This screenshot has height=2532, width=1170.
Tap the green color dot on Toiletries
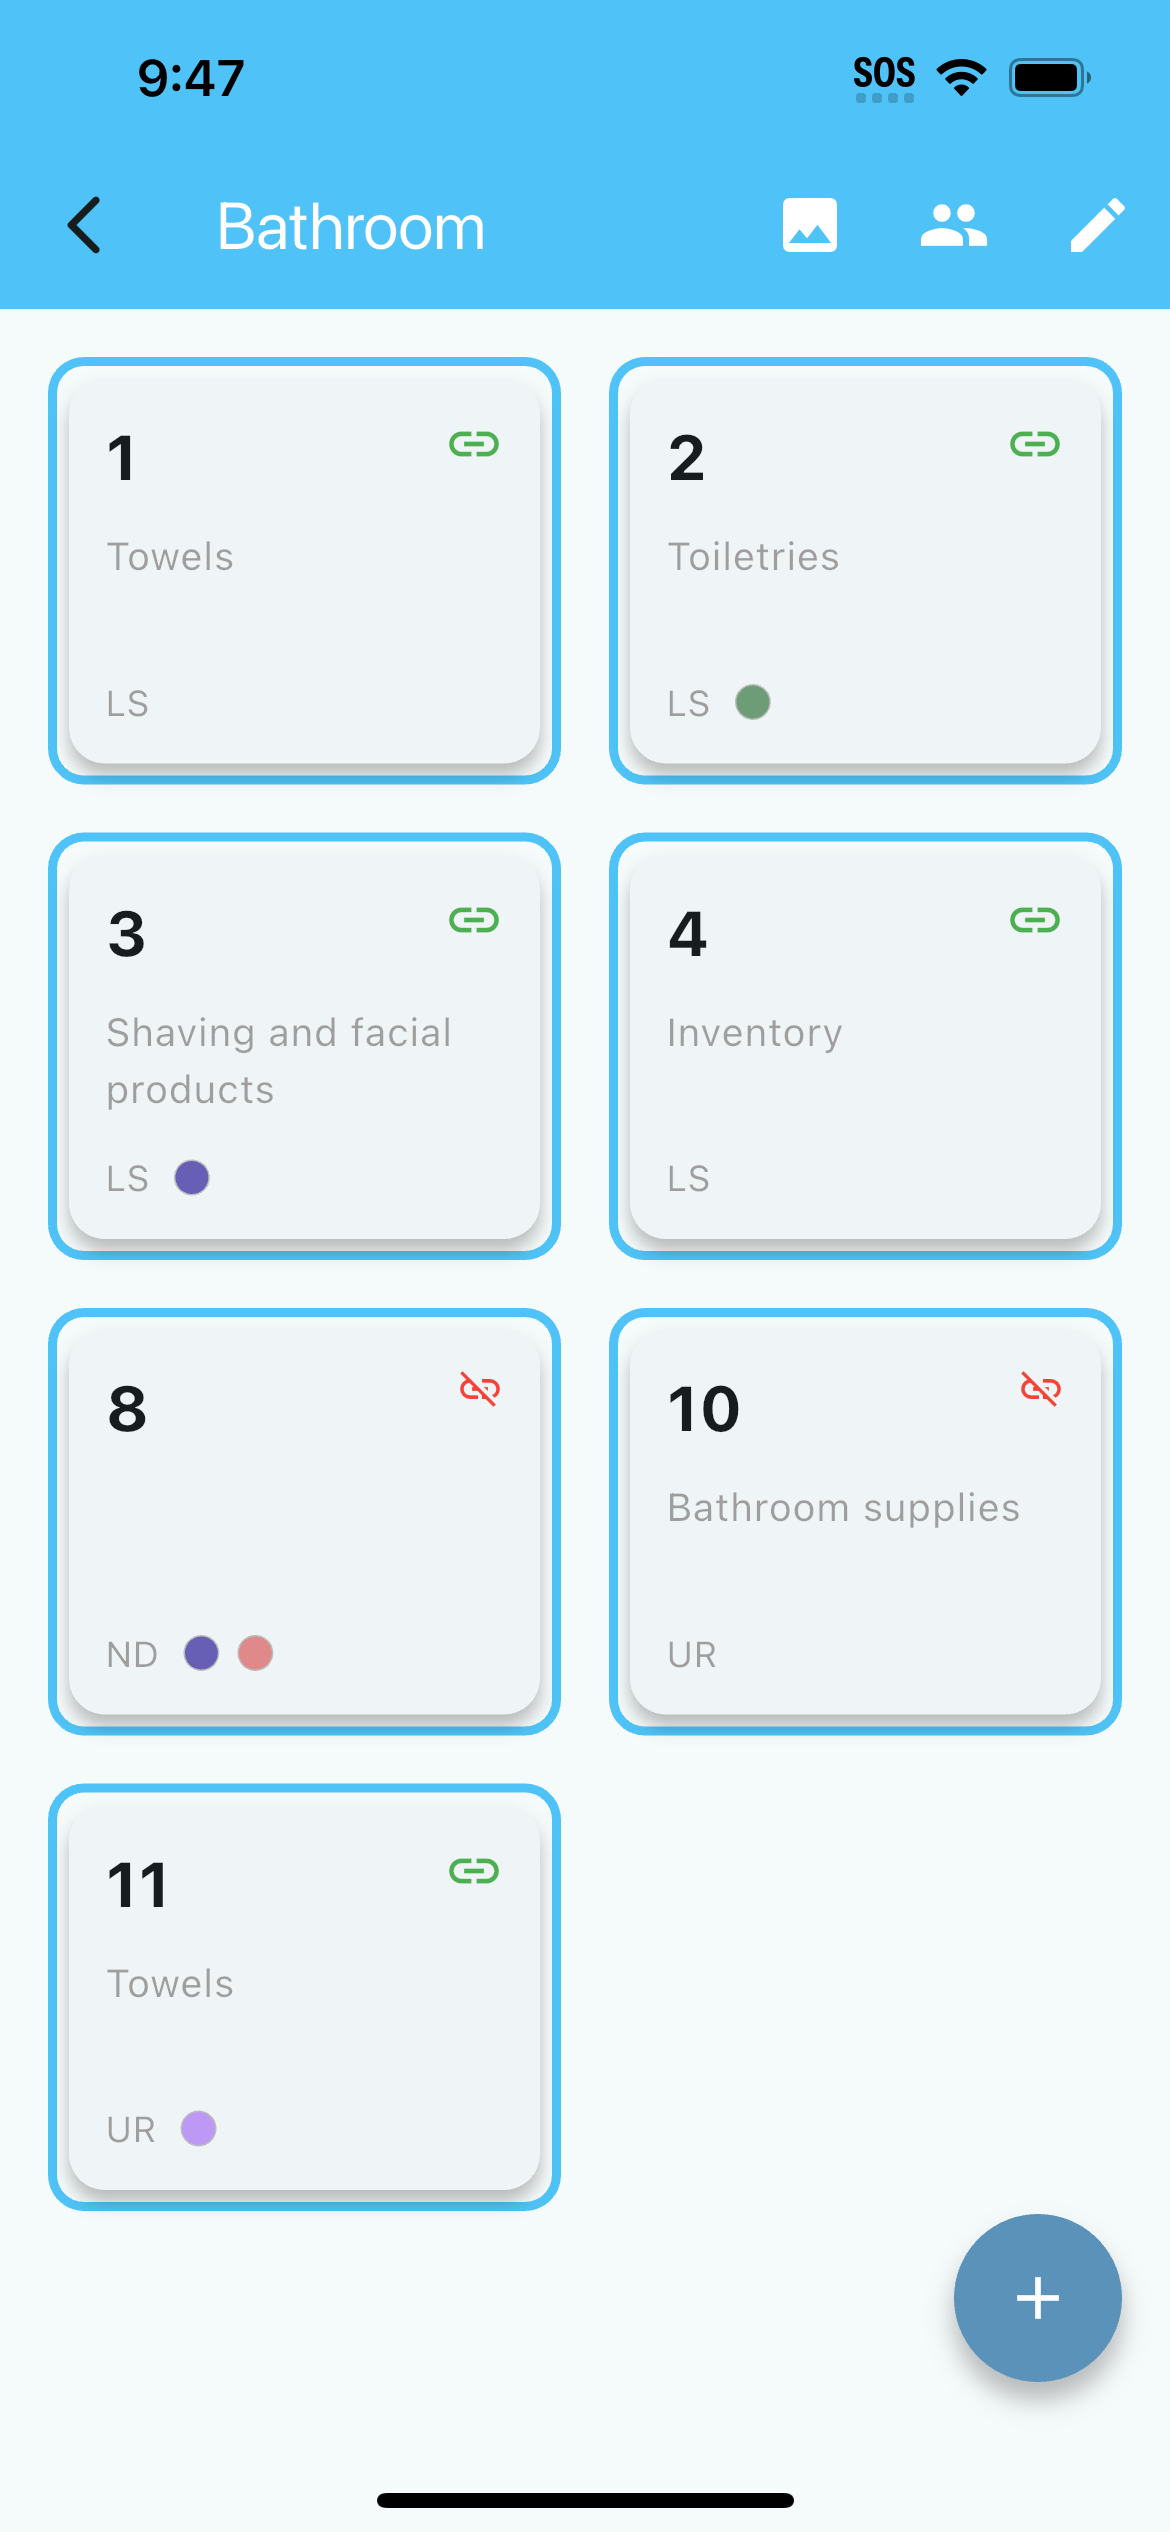[x=753, y=702]
